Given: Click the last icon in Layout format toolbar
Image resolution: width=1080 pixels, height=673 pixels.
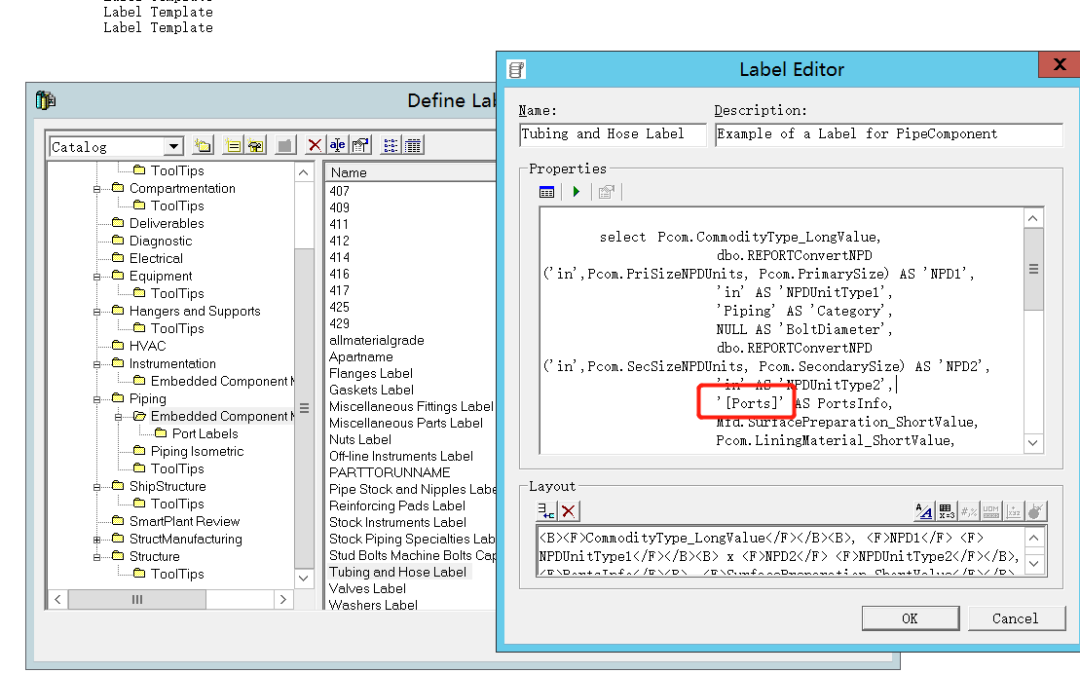Looking at the screenshot, I should pyautogui.click(x=1036, y=511).
